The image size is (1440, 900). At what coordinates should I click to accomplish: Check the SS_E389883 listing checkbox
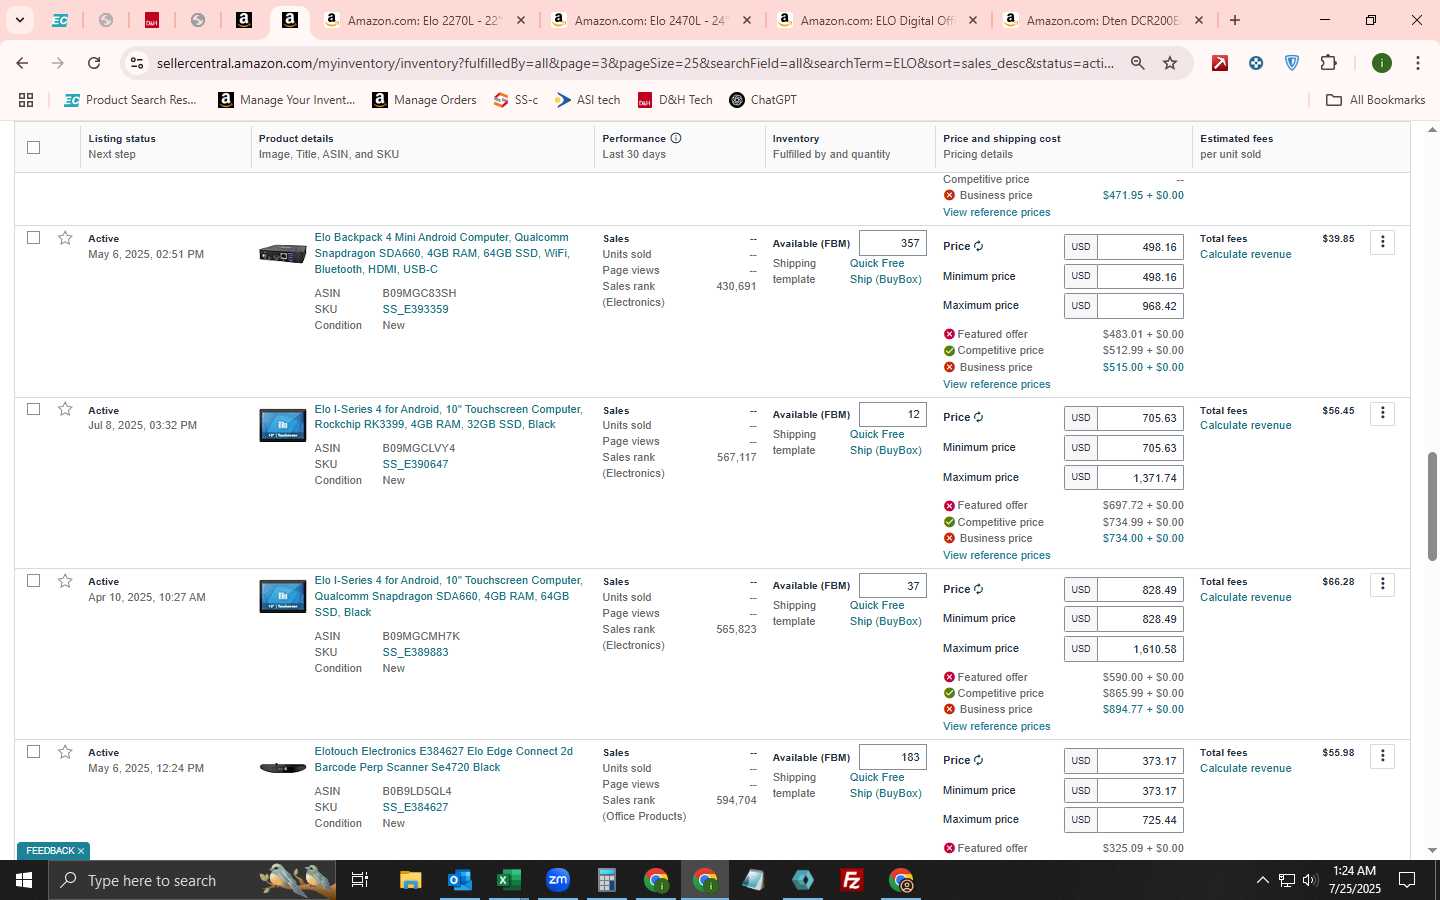coord(33,581)
